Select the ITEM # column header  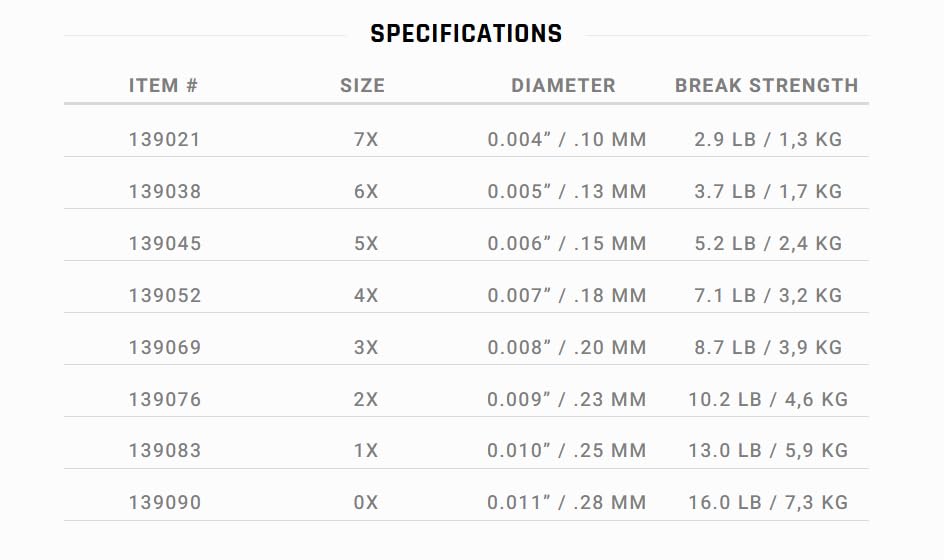point(164,86)
